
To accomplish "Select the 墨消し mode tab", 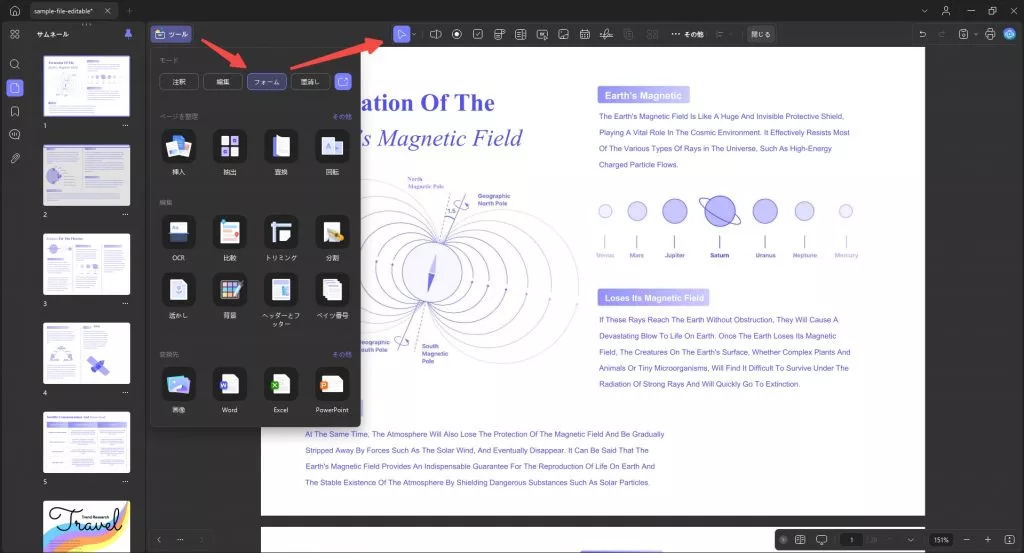I will pyautogui.click(x=310, y=82).
